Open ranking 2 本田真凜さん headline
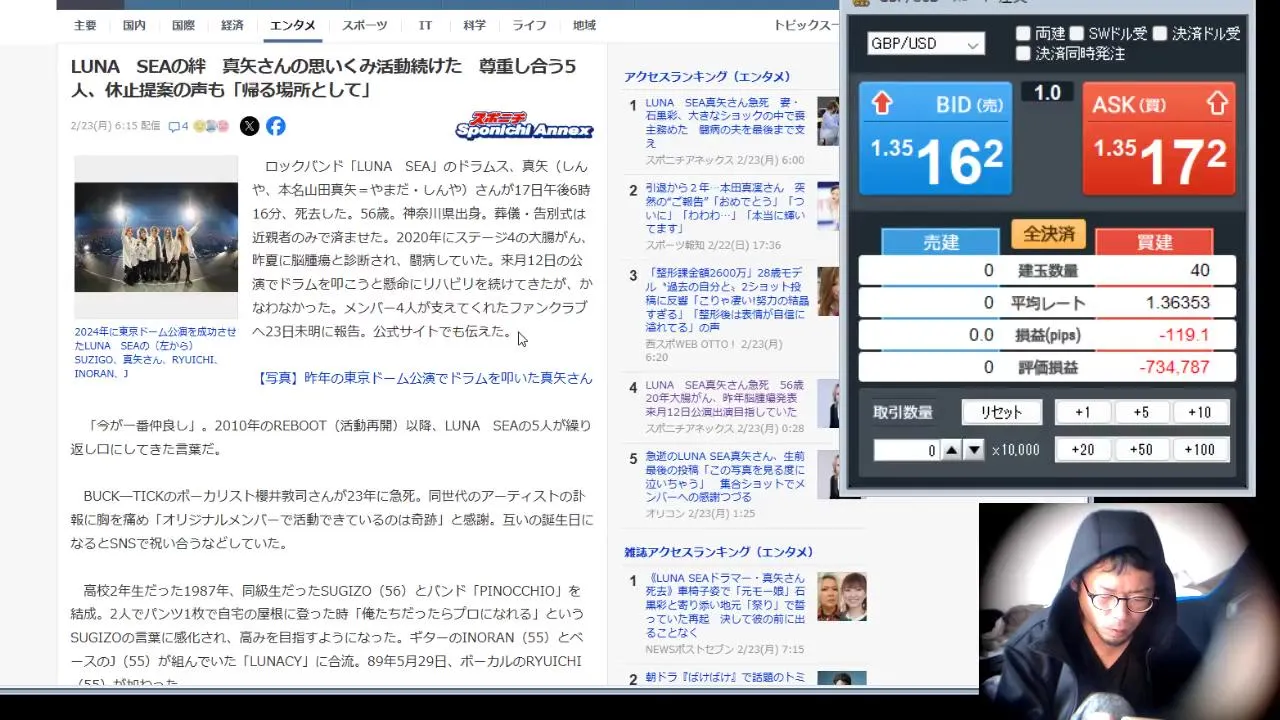The height and width of the screenshot is (720, 1280). click(x=725, y=208)
